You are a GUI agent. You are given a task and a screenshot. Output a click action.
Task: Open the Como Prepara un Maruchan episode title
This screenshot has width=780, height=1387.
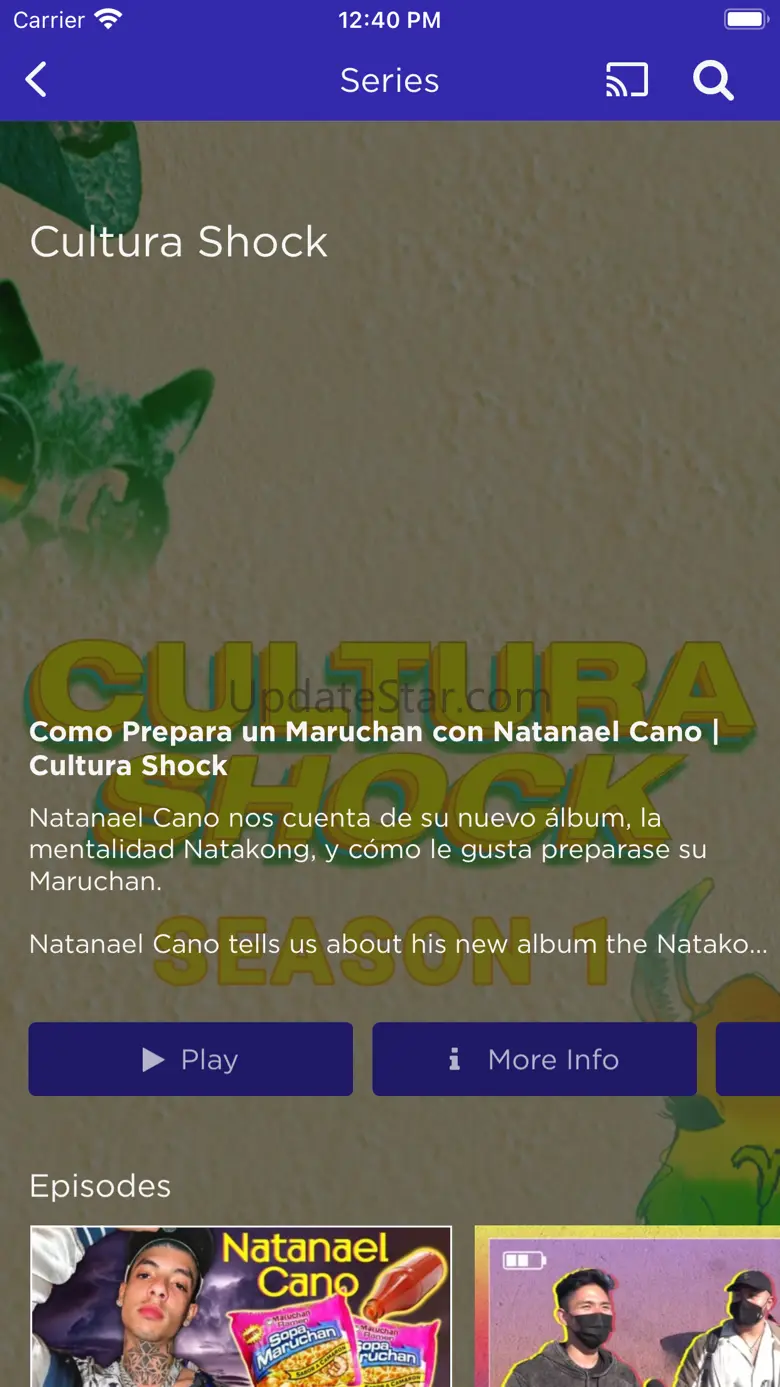click(375, 748)
